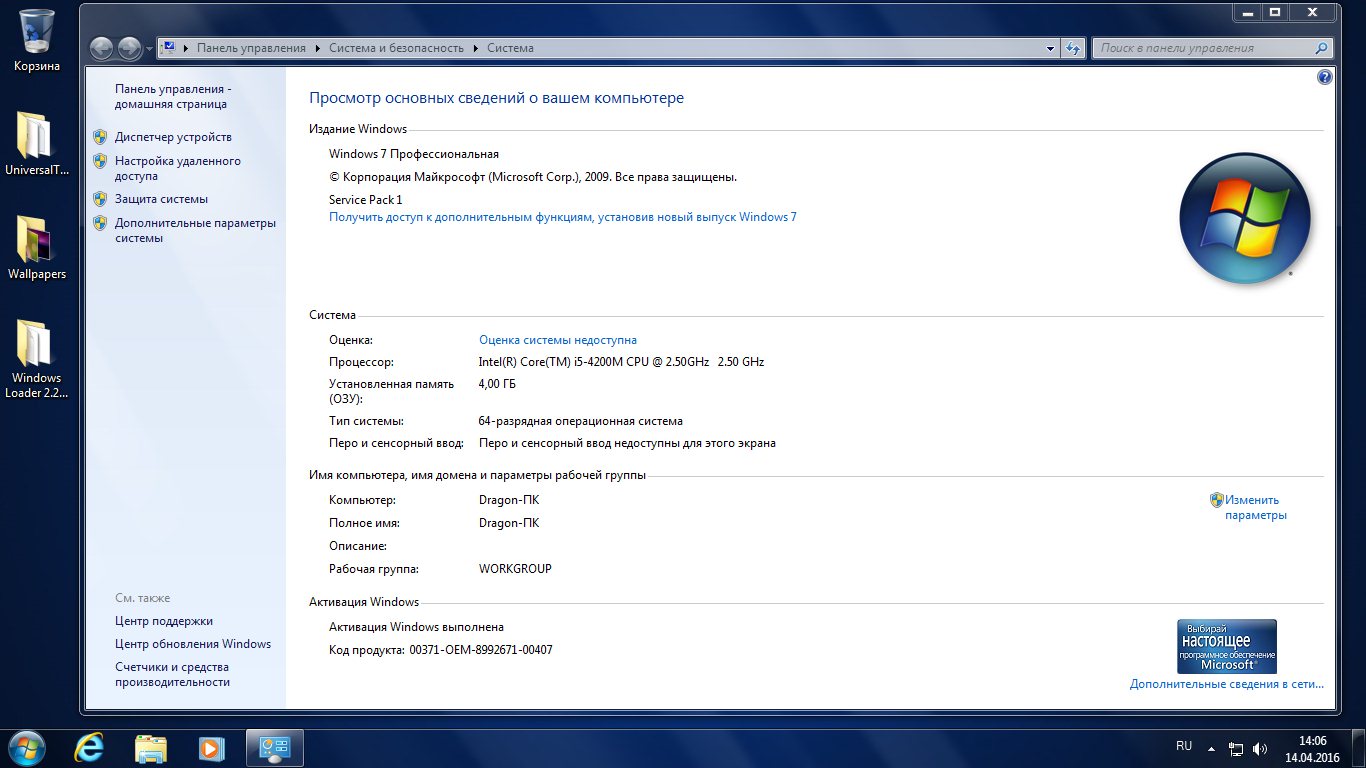This screenshot has width=1366, height=768.
Task: Click the genuine Microsoft software badge
Action: pyautogui.click(x=1227, y=646)
